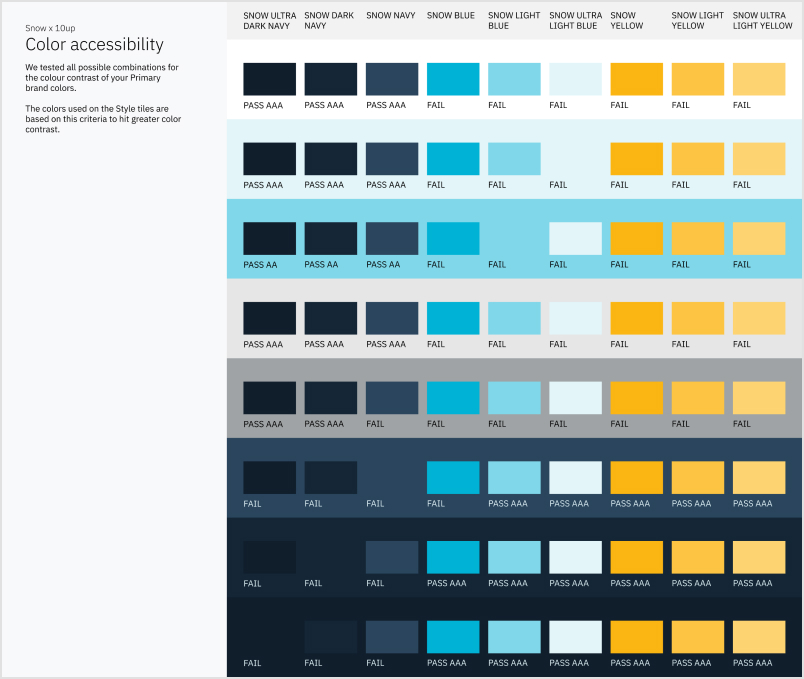The image size is (804, 679).
Task: Select the Snow Blue swatch on the dark navy row
Action: pos(452,477)
